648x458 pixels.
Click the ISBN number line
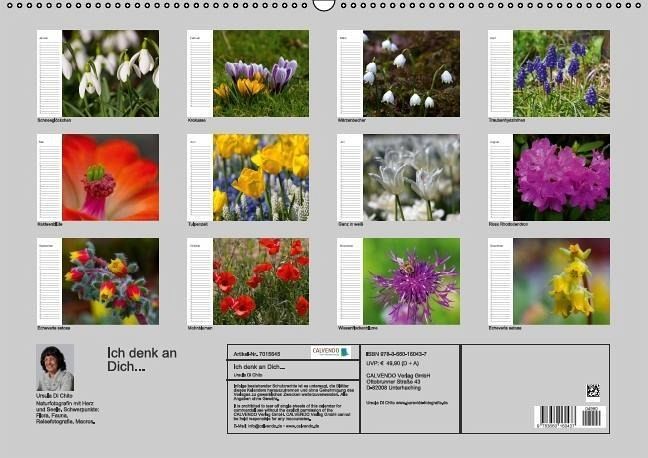396,354
